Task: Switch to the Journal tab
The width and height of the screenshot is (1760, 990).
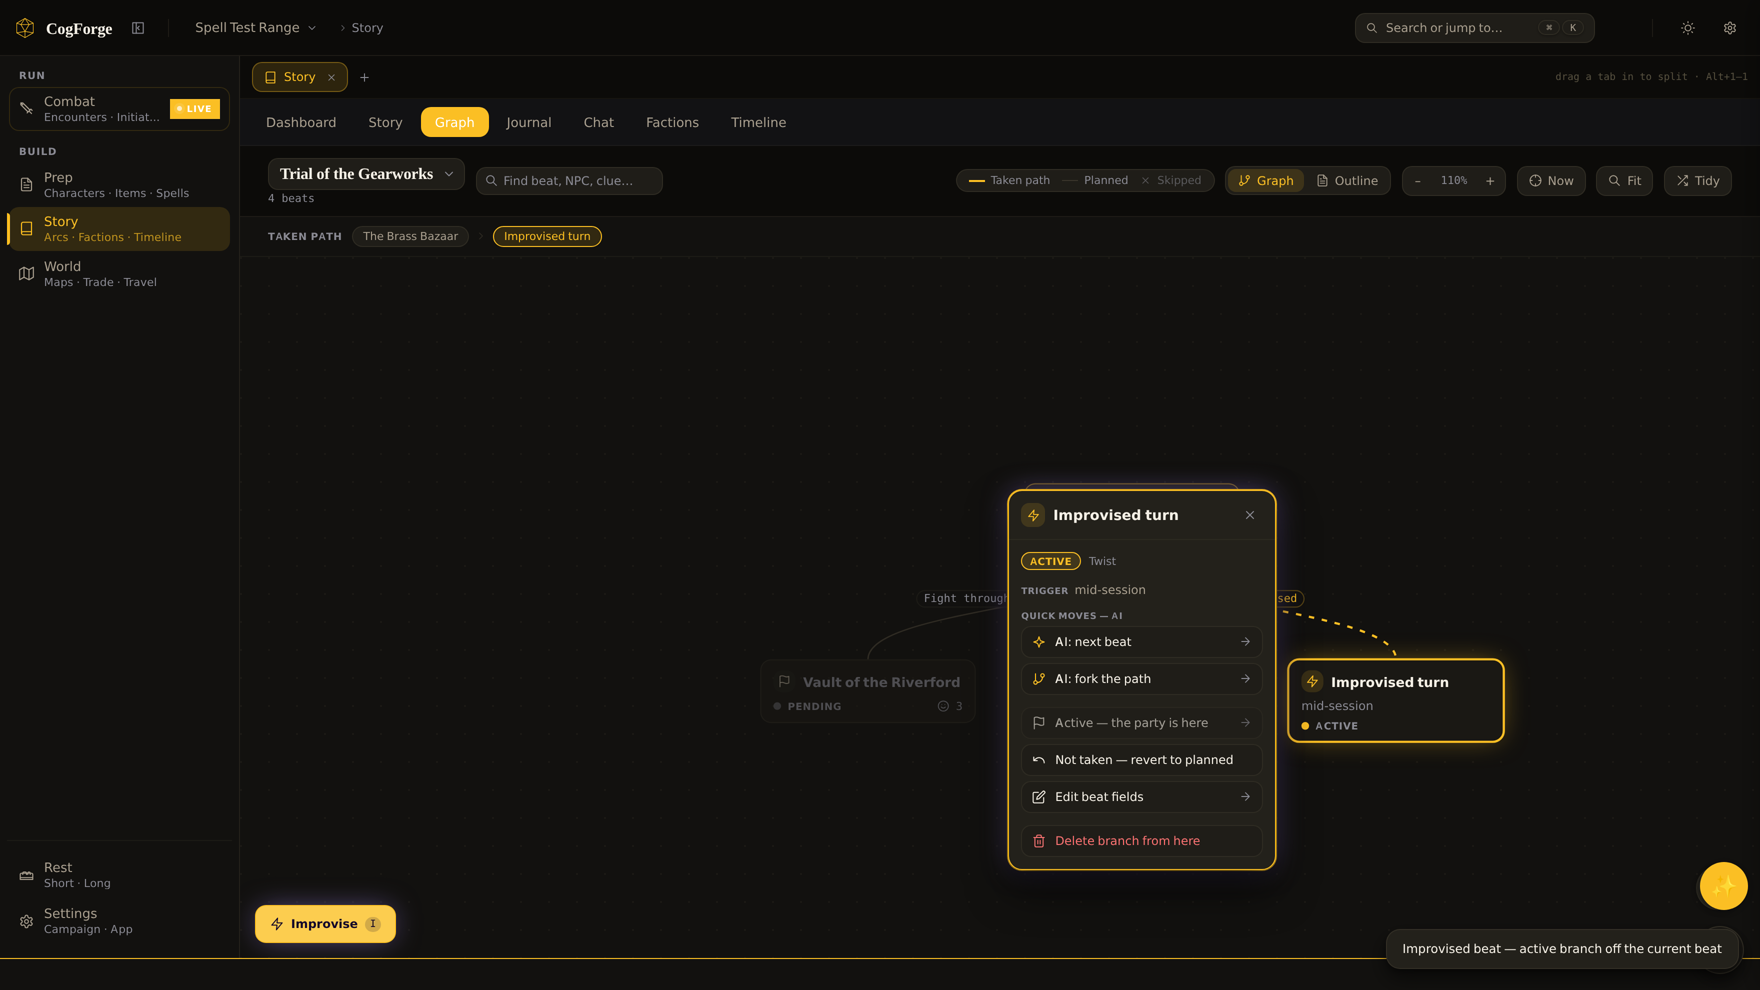Action: pyautogui.click(x=529, y=122)
